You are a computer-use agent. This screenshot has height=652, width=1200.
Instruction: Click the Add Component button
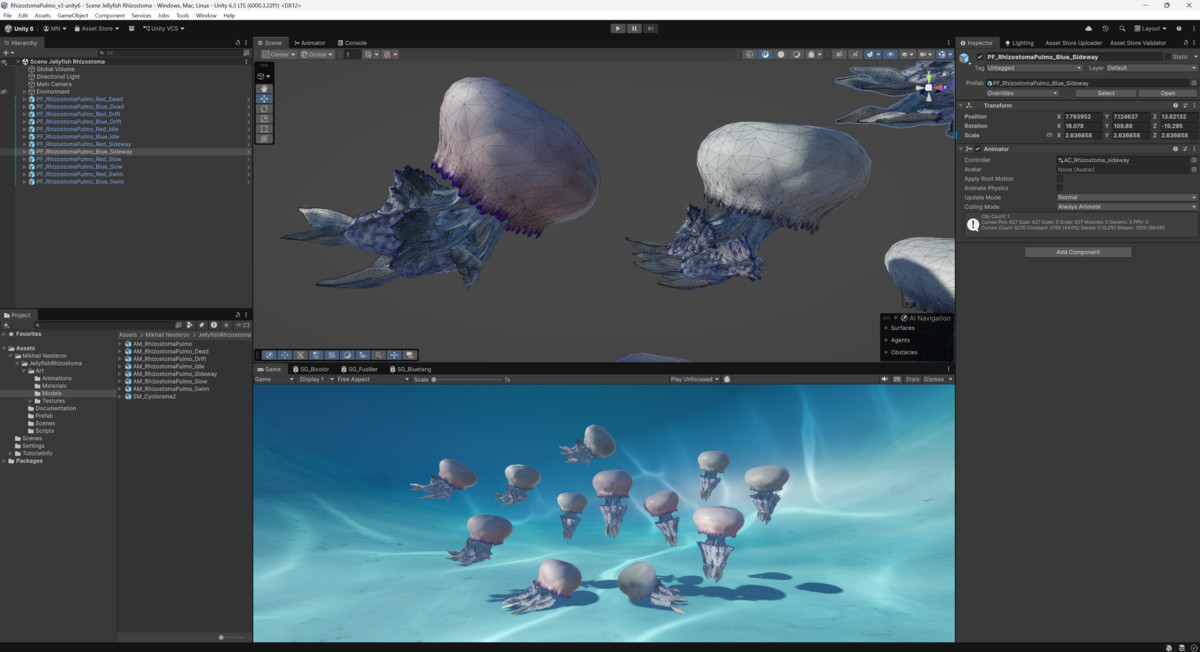point(1077,252)
